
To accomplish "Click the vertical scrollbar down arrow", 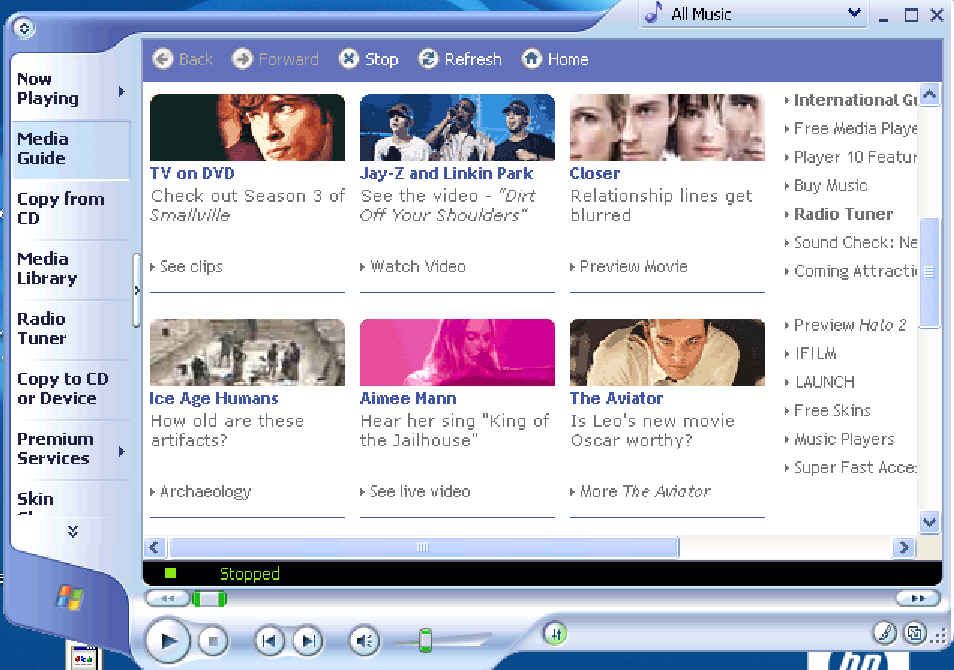I will (929, 522).
